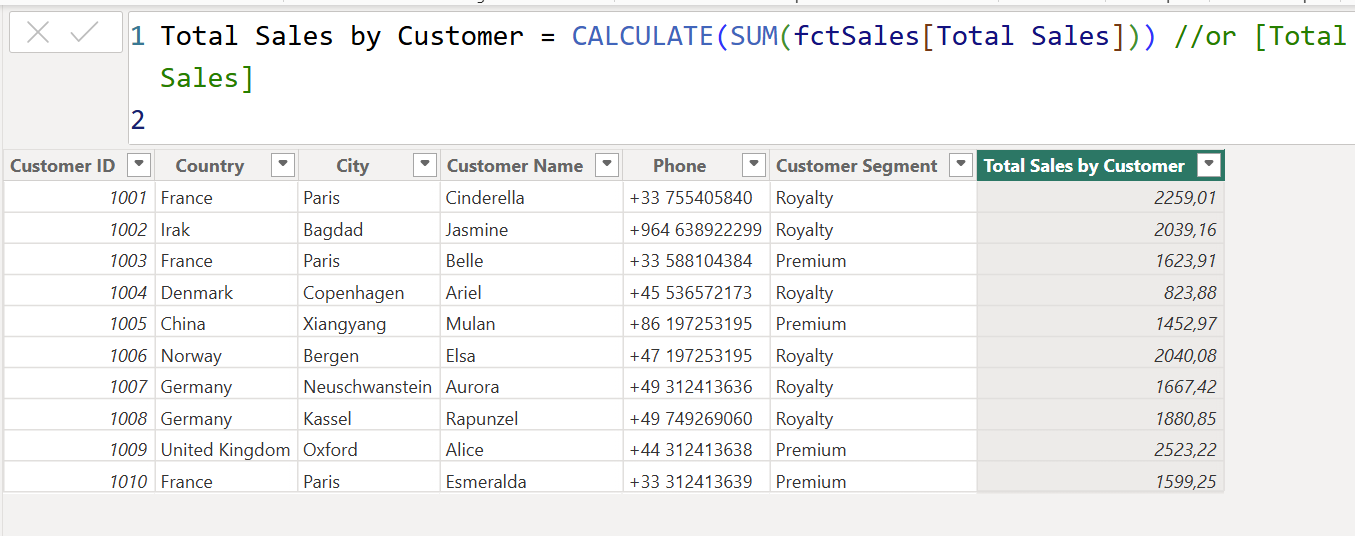Select the Neuschwanstein city cell
1355x536 pixels.
point(367,387)
